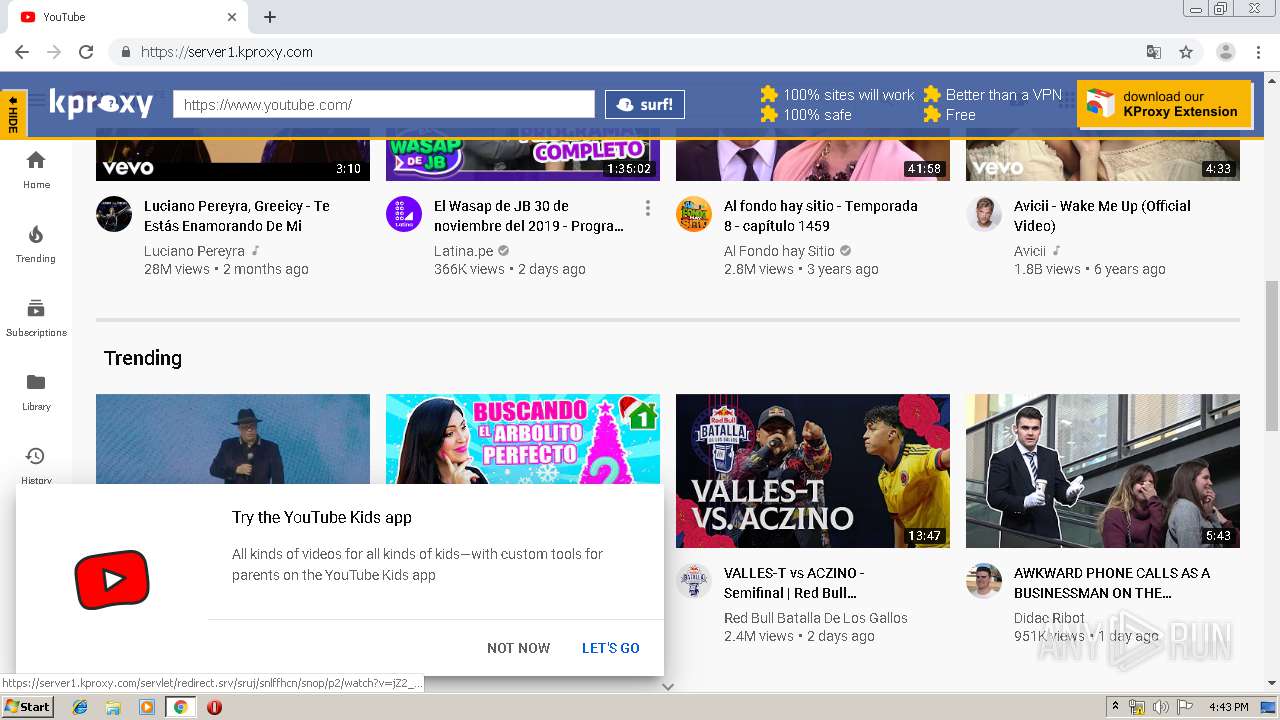Open Didac Ribot channel avatar

[984, 581]
